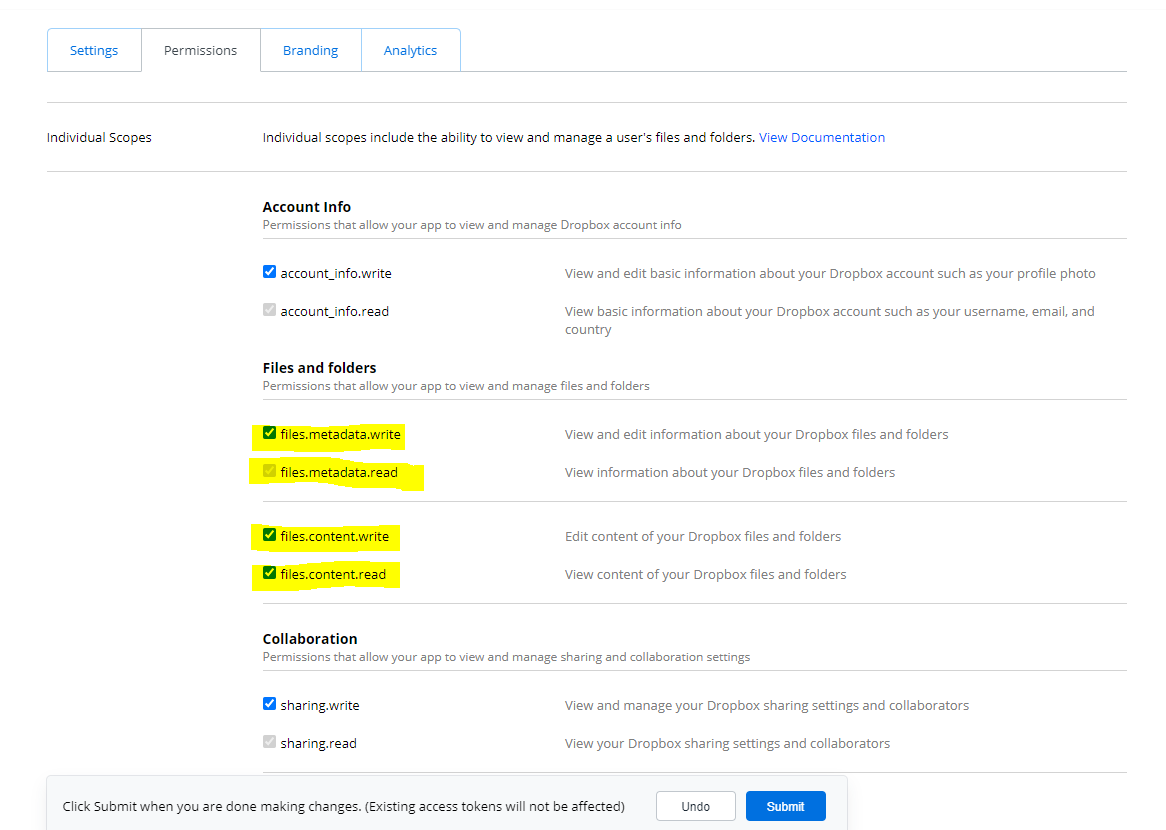The height and width of the screenshot is (830, 1166).
Task: Open the View Documentation link
Action: (x=821, y=137)
